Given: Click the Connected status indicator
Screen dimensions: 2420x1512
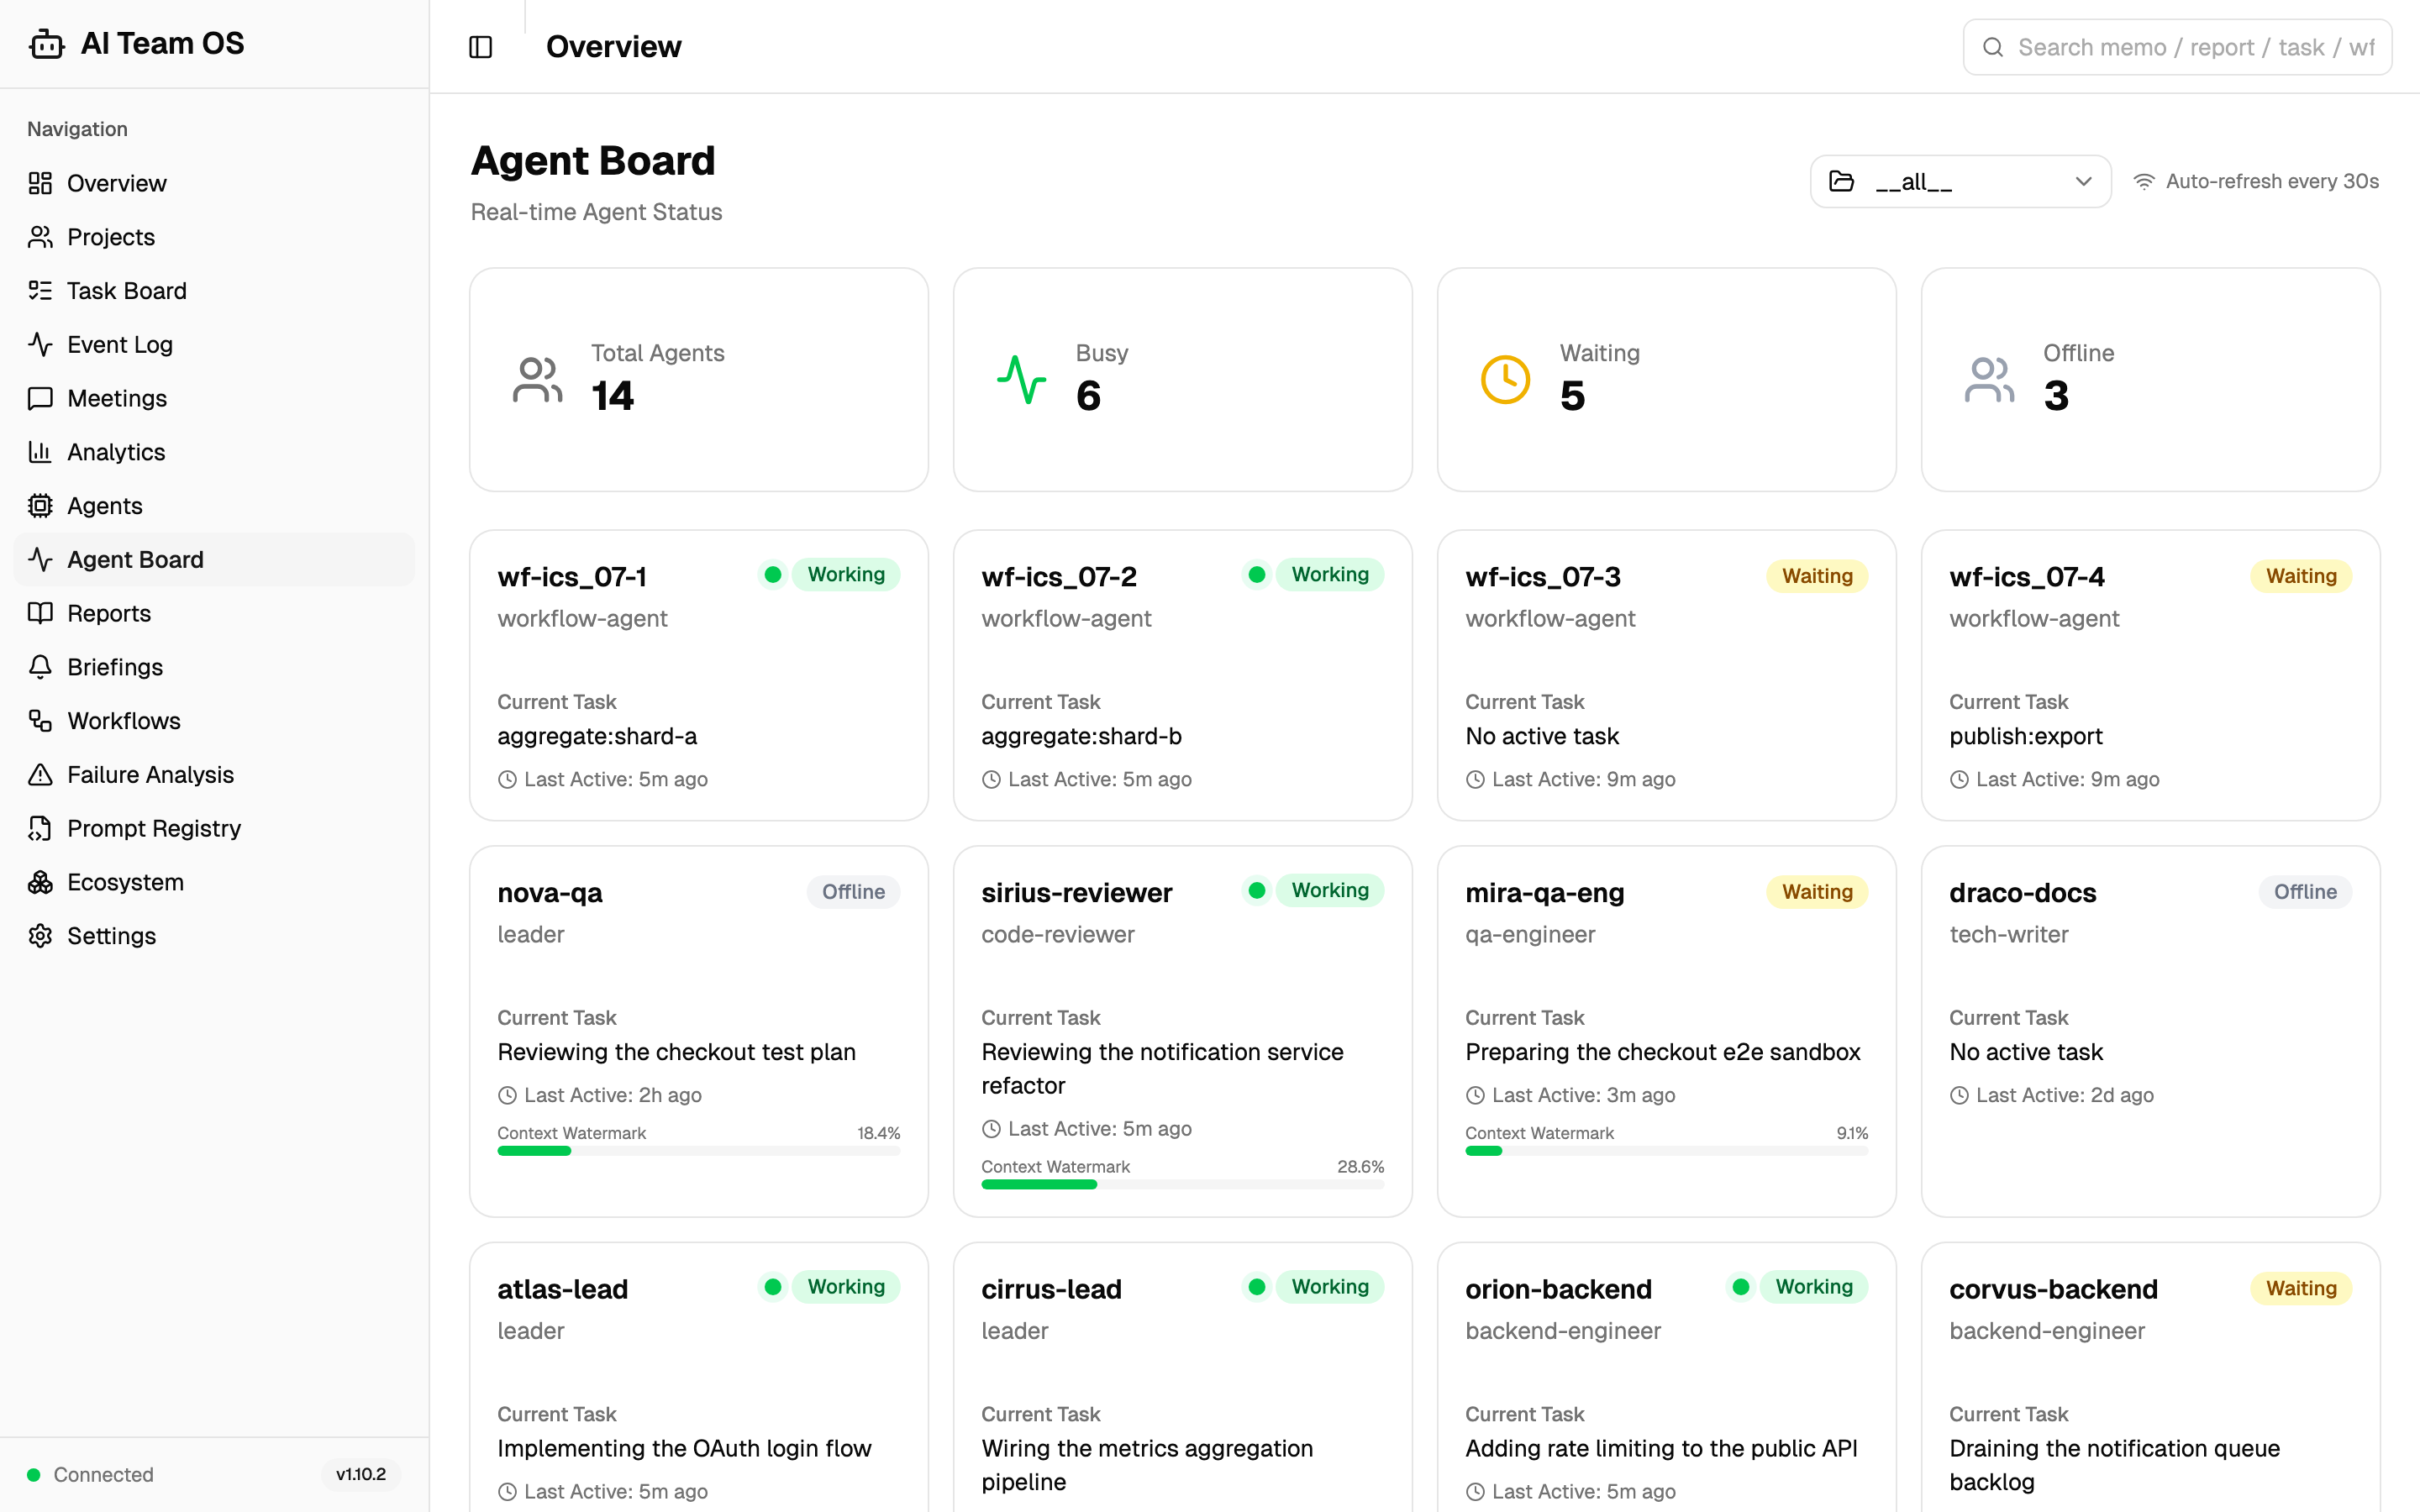Looking at the screenshot, I should [90, 1475].
